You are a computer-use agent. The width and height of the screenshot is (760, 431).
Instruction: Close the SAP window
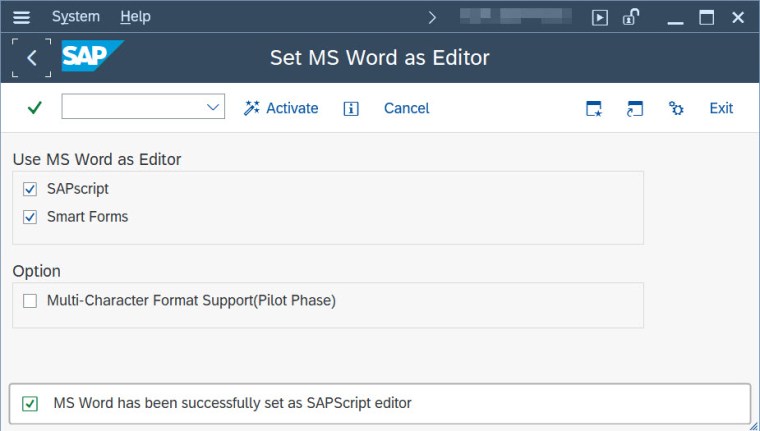coord(738,17)
